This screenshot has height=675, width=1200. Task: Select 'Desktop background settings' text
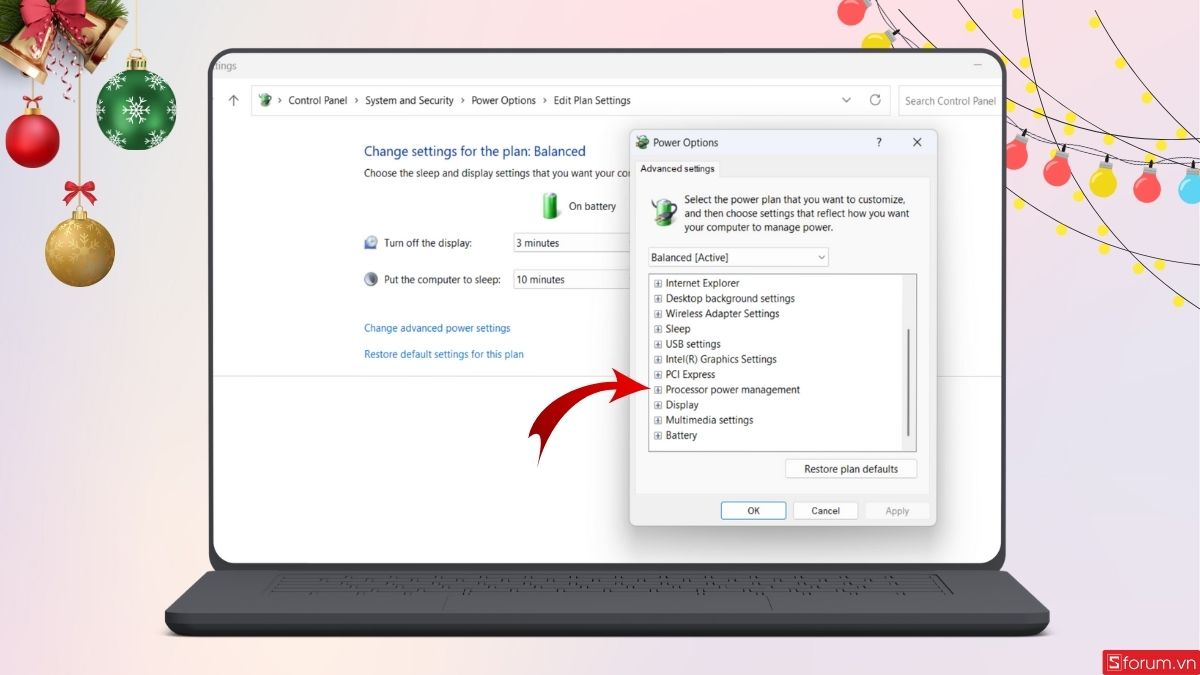[x=730, y=298]
